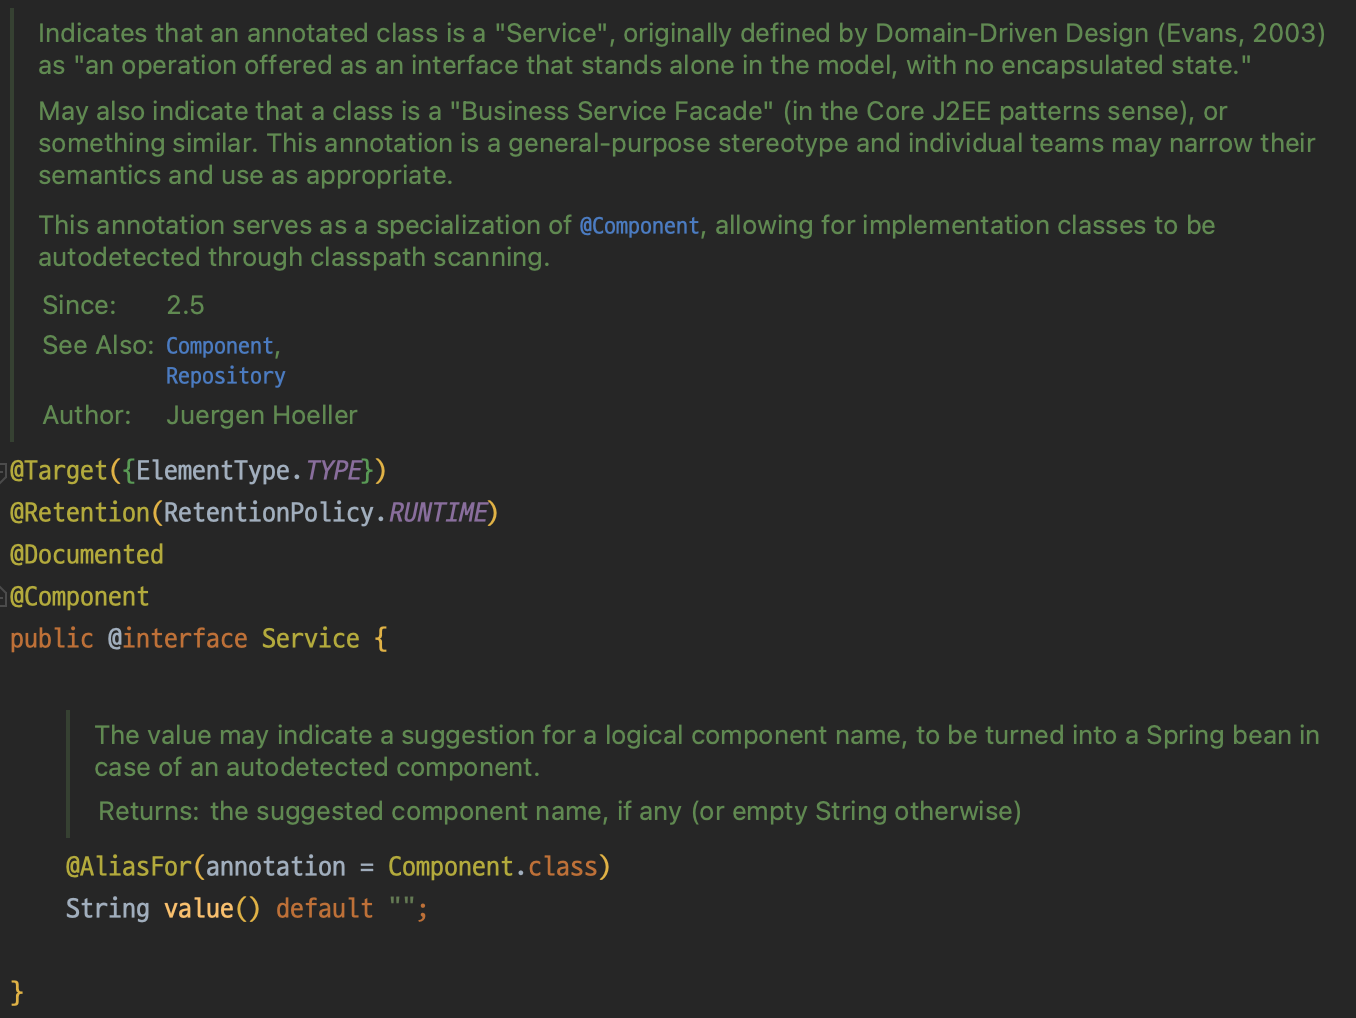Click the @Documented annotation
This screenshot has height=1018, width=1356.
click(x=87, y=555)
